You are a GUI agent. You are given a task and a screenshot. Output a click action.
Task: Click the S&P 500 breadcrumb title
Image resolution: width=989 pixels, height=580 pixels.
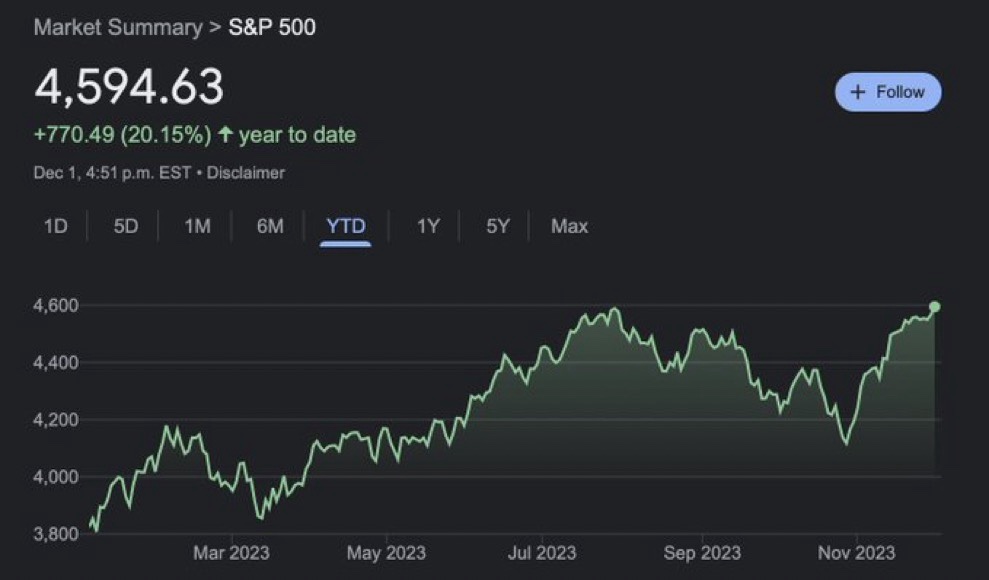pos(271,27)
